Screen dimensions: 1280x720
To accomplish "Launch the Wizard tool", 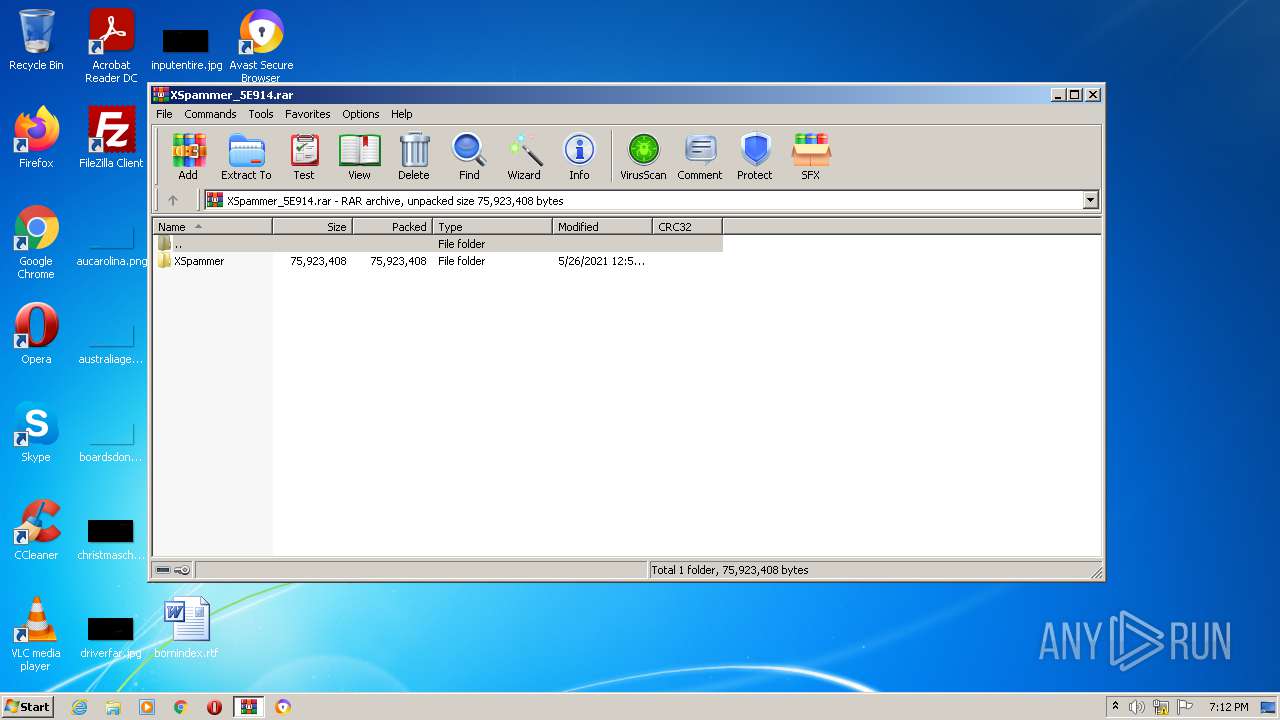I will [524, 157].
